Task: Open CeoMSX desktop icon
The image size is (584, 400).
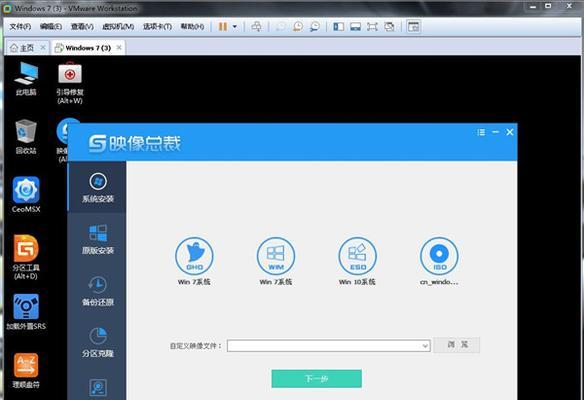Action: (x=26, y=194)
